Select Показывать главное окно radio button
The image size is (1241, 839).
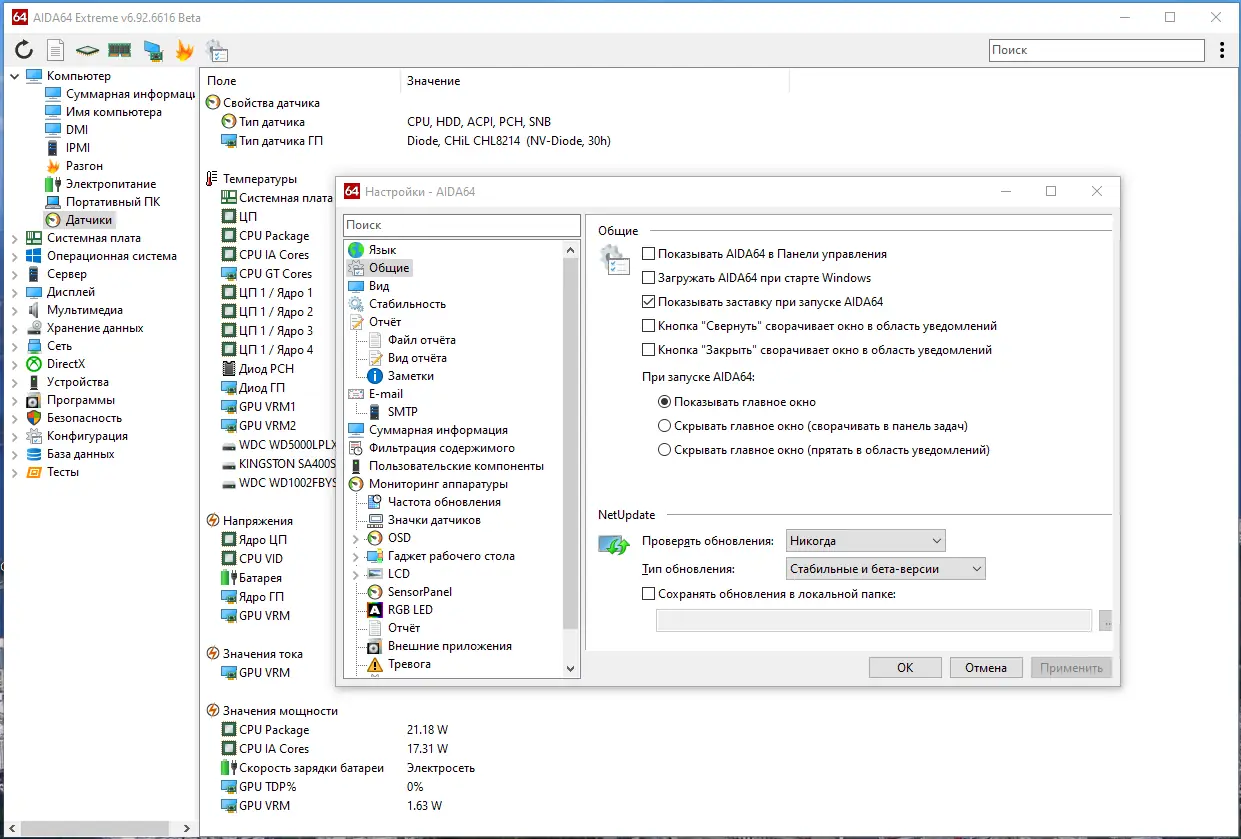click(x=664, y=402)
